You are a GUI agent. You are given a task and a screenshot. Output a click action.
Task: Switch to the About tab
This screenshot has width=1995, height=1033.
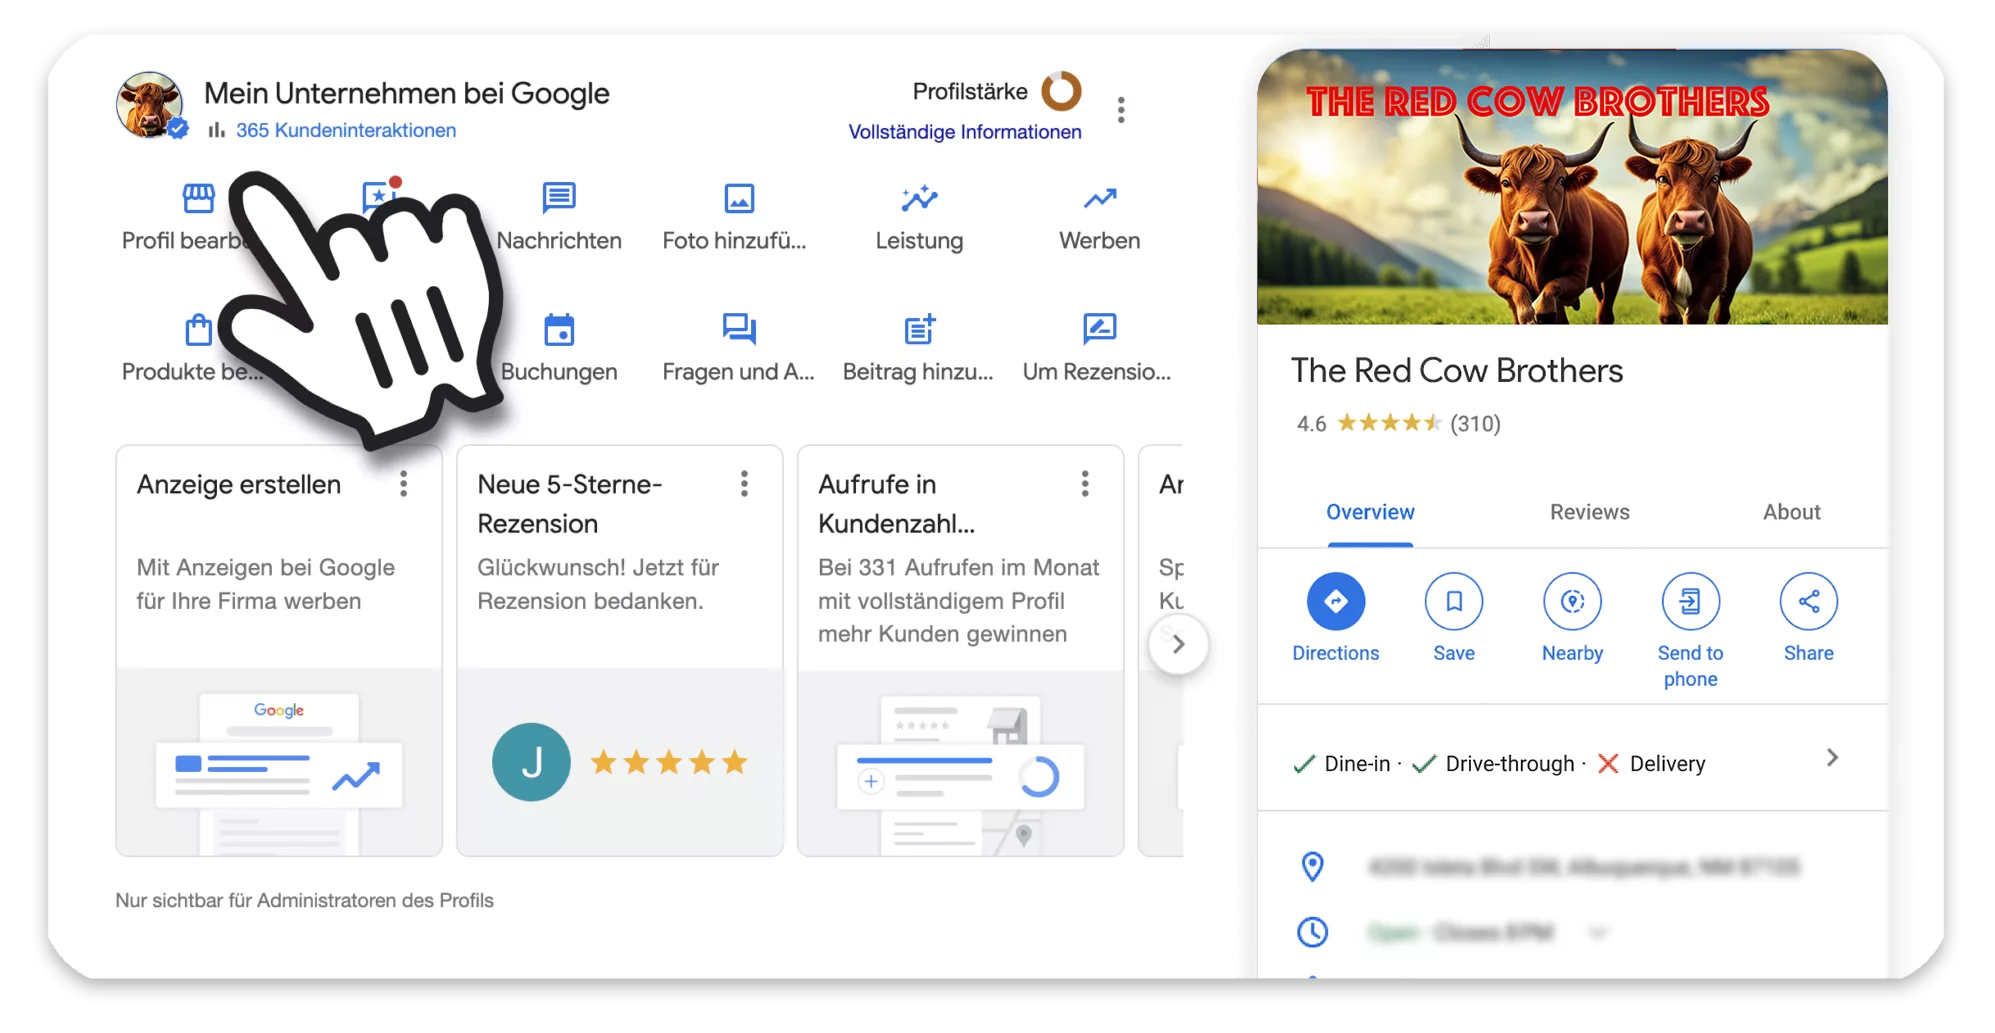[x=1791, y=512]
